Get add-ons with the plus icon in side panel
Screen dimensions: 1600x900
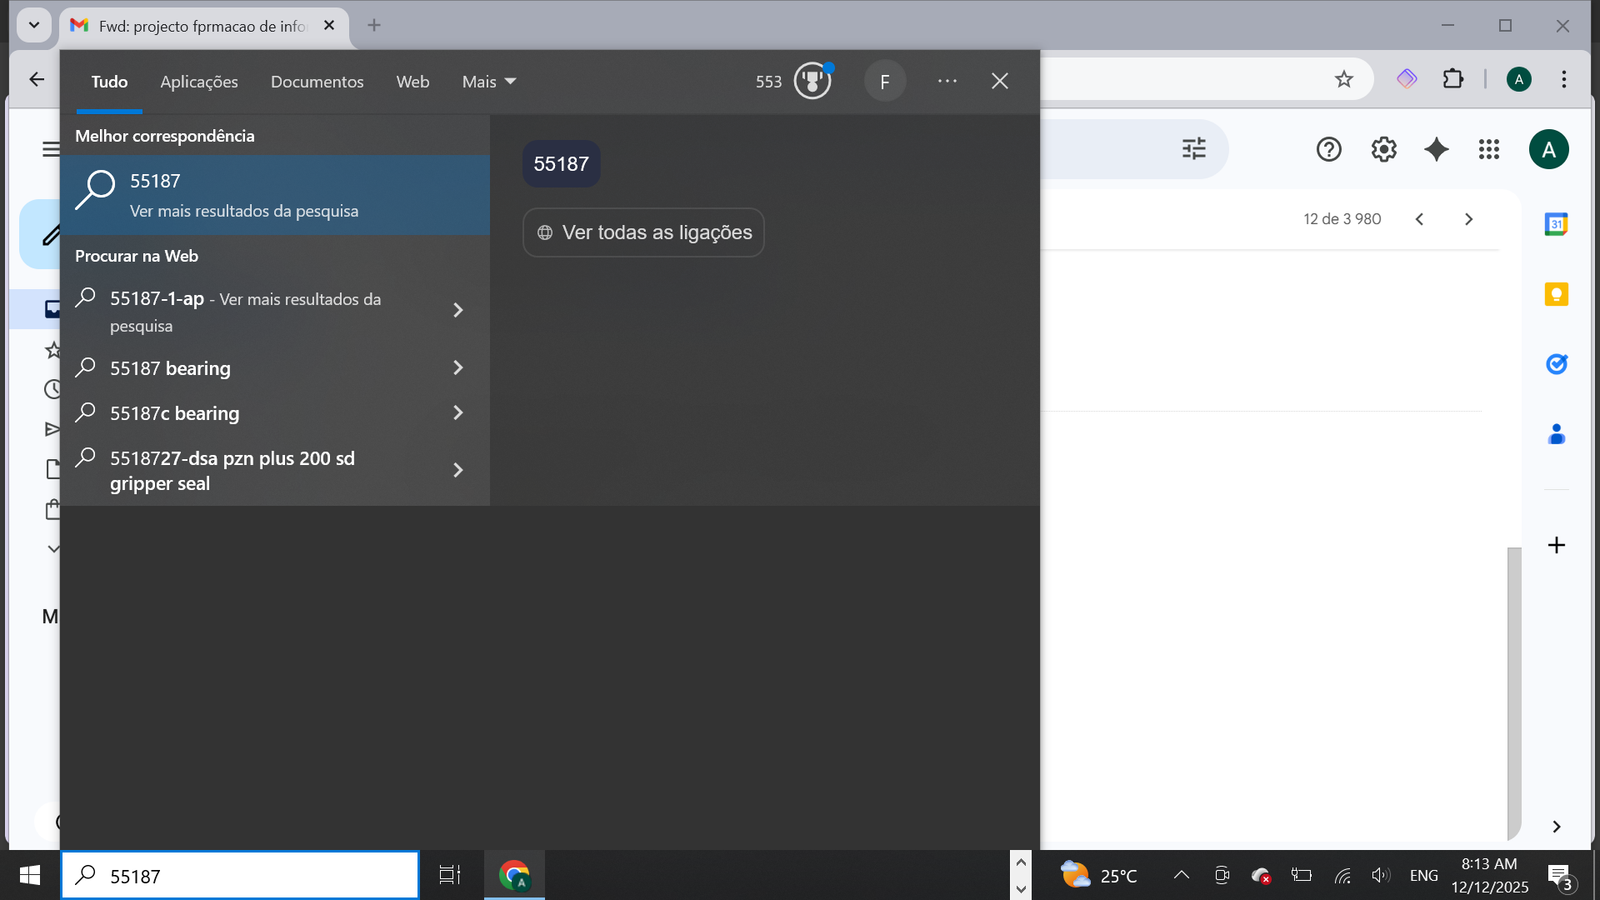point(1557,545)
